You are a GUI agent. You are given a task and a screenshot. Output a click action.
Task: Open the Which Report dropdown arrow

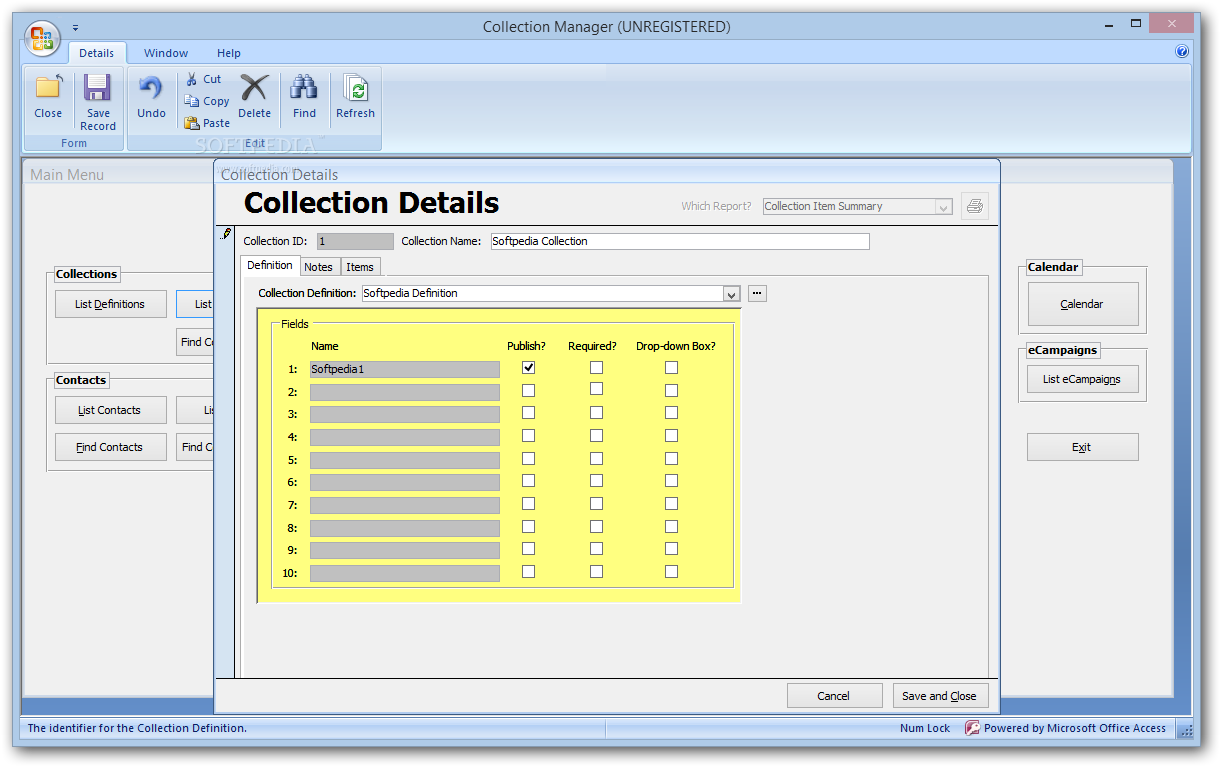pyautogui.click(x=943, y=206)
